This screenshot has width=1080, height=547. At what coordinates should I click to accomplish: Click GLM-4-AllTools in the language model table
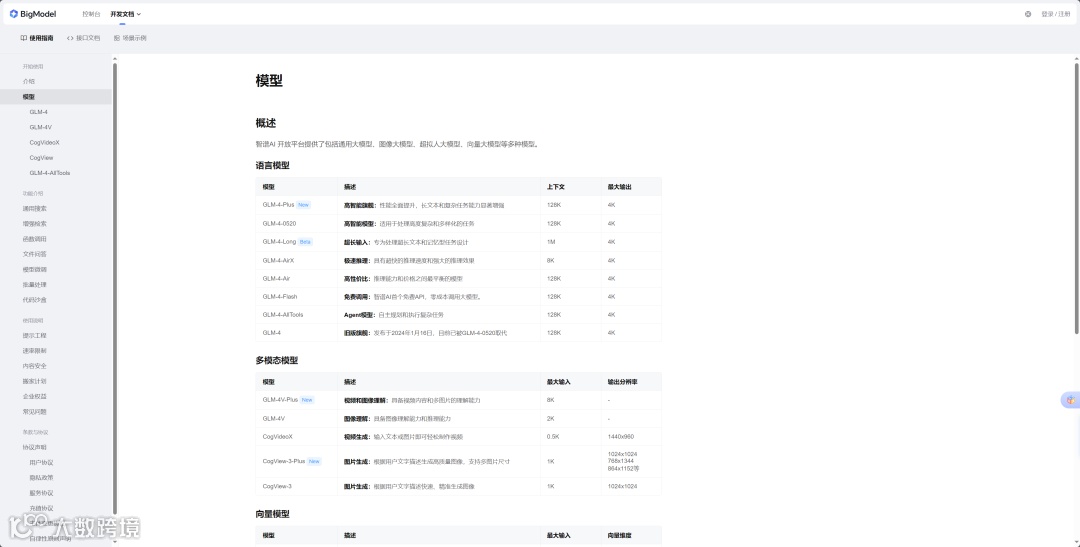pos(282,314)
